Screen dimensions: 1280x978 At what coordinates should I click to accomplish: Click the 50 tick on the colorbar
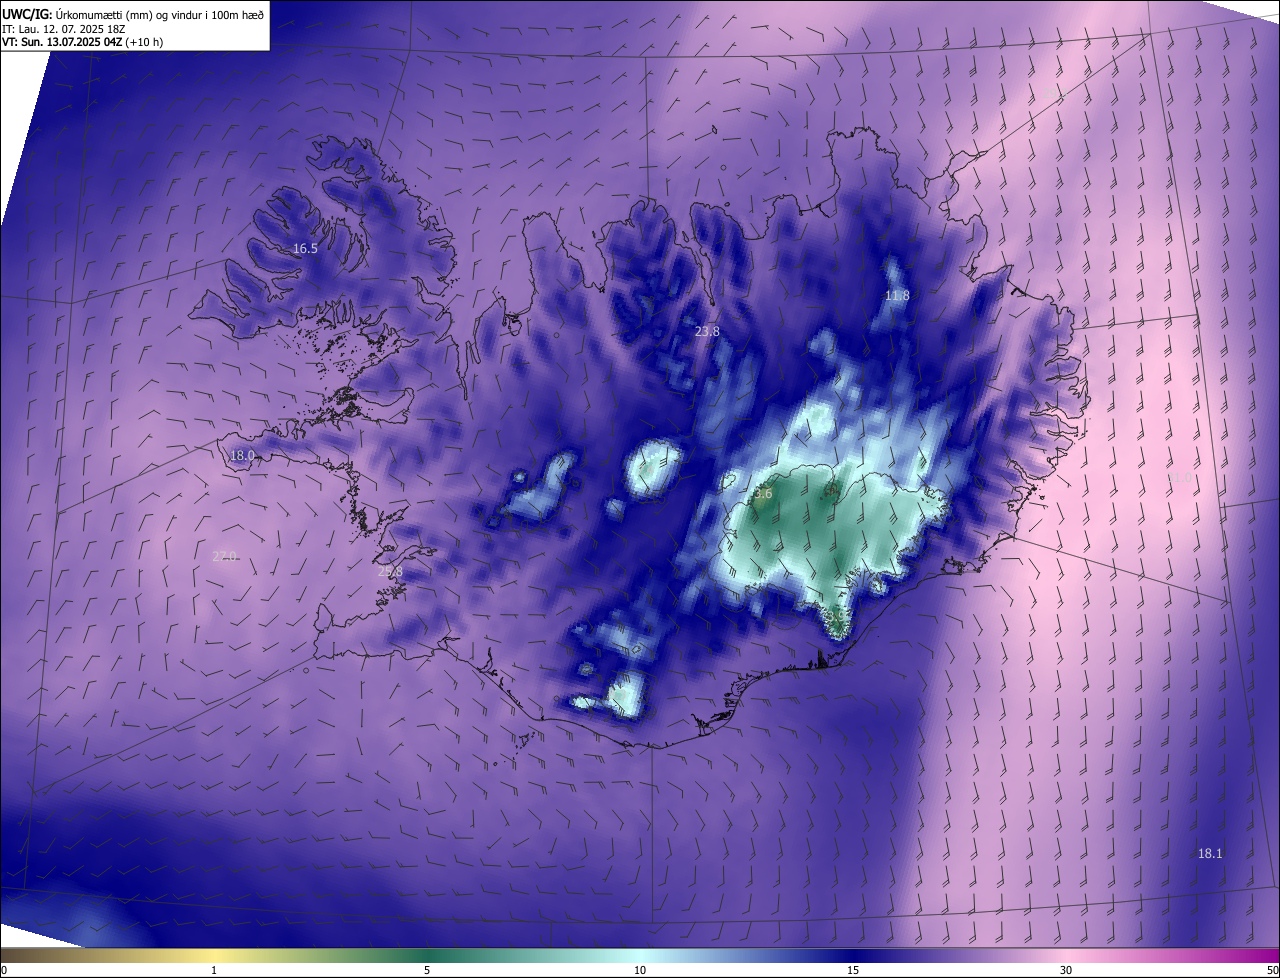[1272, 970]
